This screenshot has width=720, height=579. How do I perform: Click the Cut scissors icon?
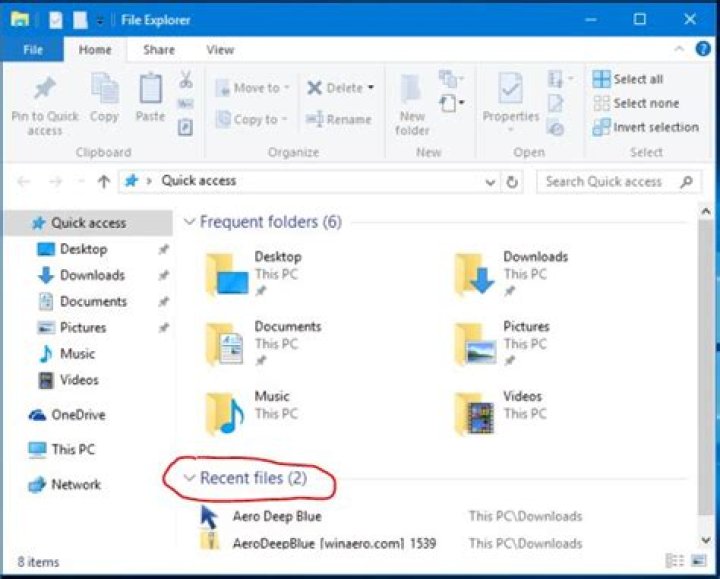(186, 79)
